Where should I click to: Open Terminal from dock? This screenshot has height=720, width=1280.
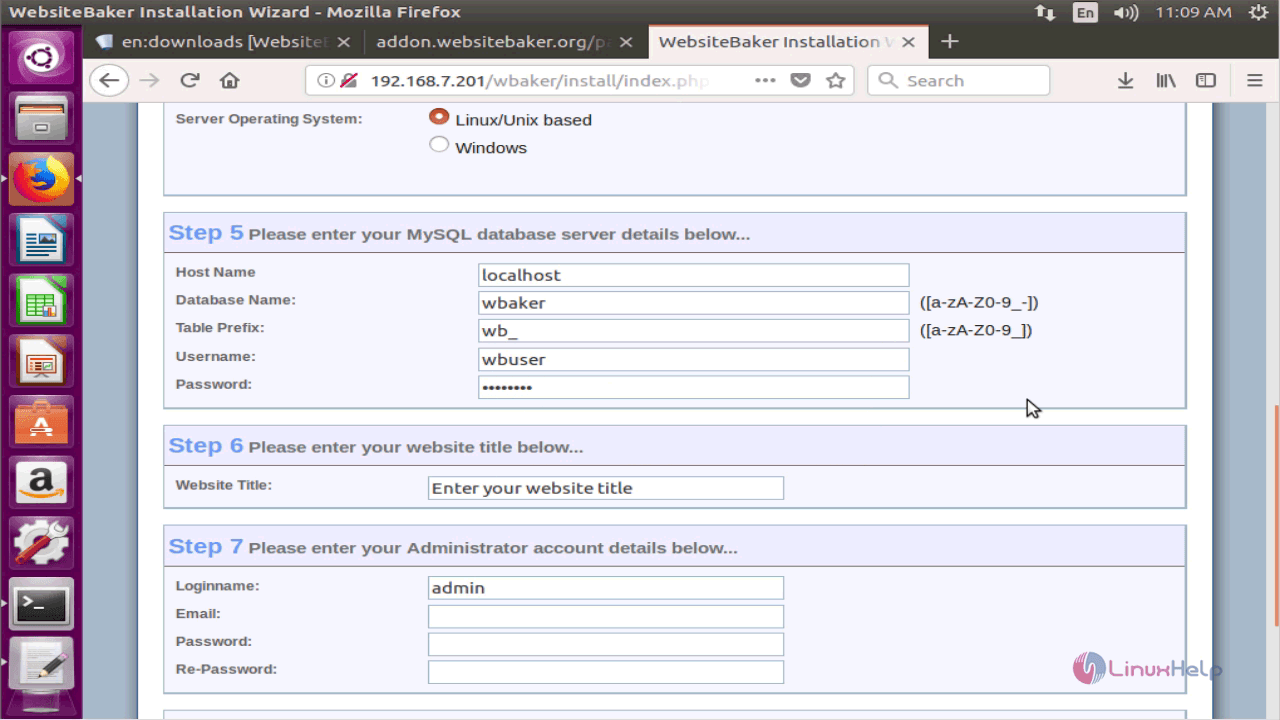(41, 606)
